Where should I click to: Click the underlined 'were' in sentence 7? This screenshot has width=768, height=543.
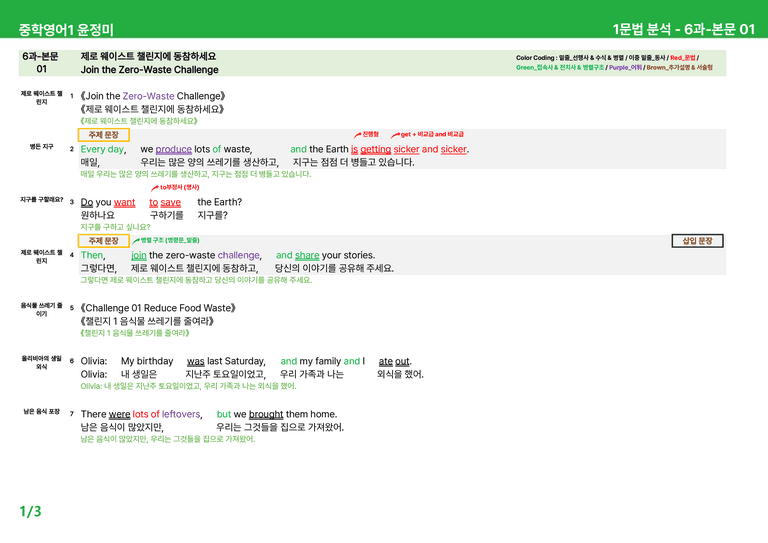point(120,414)
